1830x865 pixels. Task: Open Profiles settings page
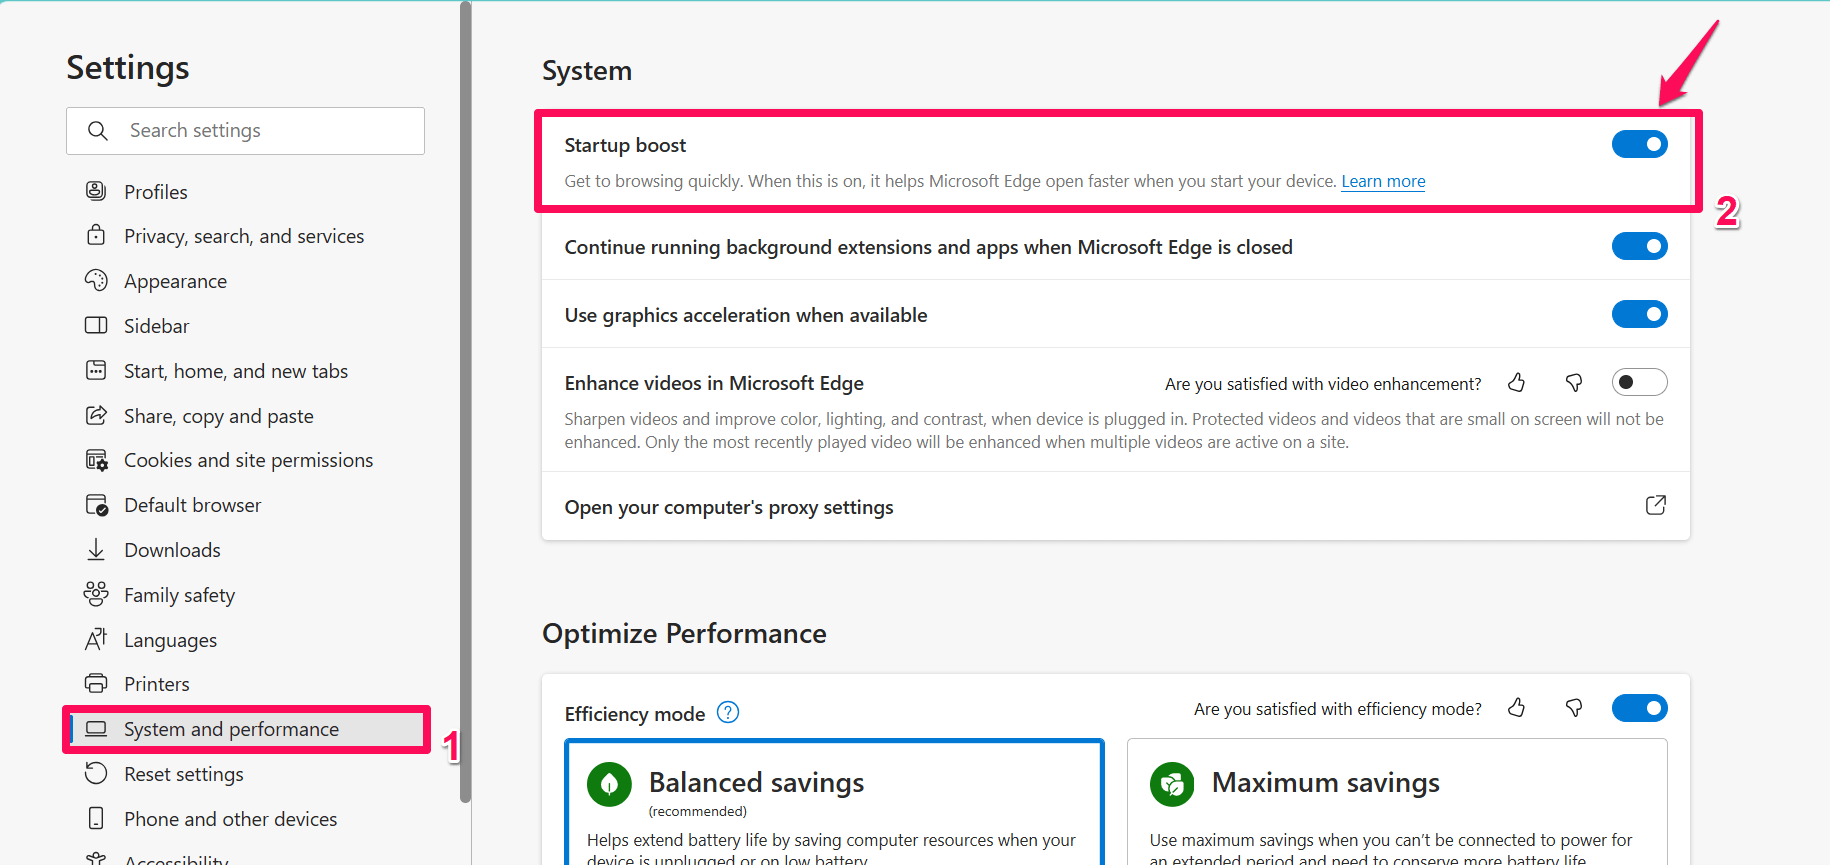tap(156, 192)
